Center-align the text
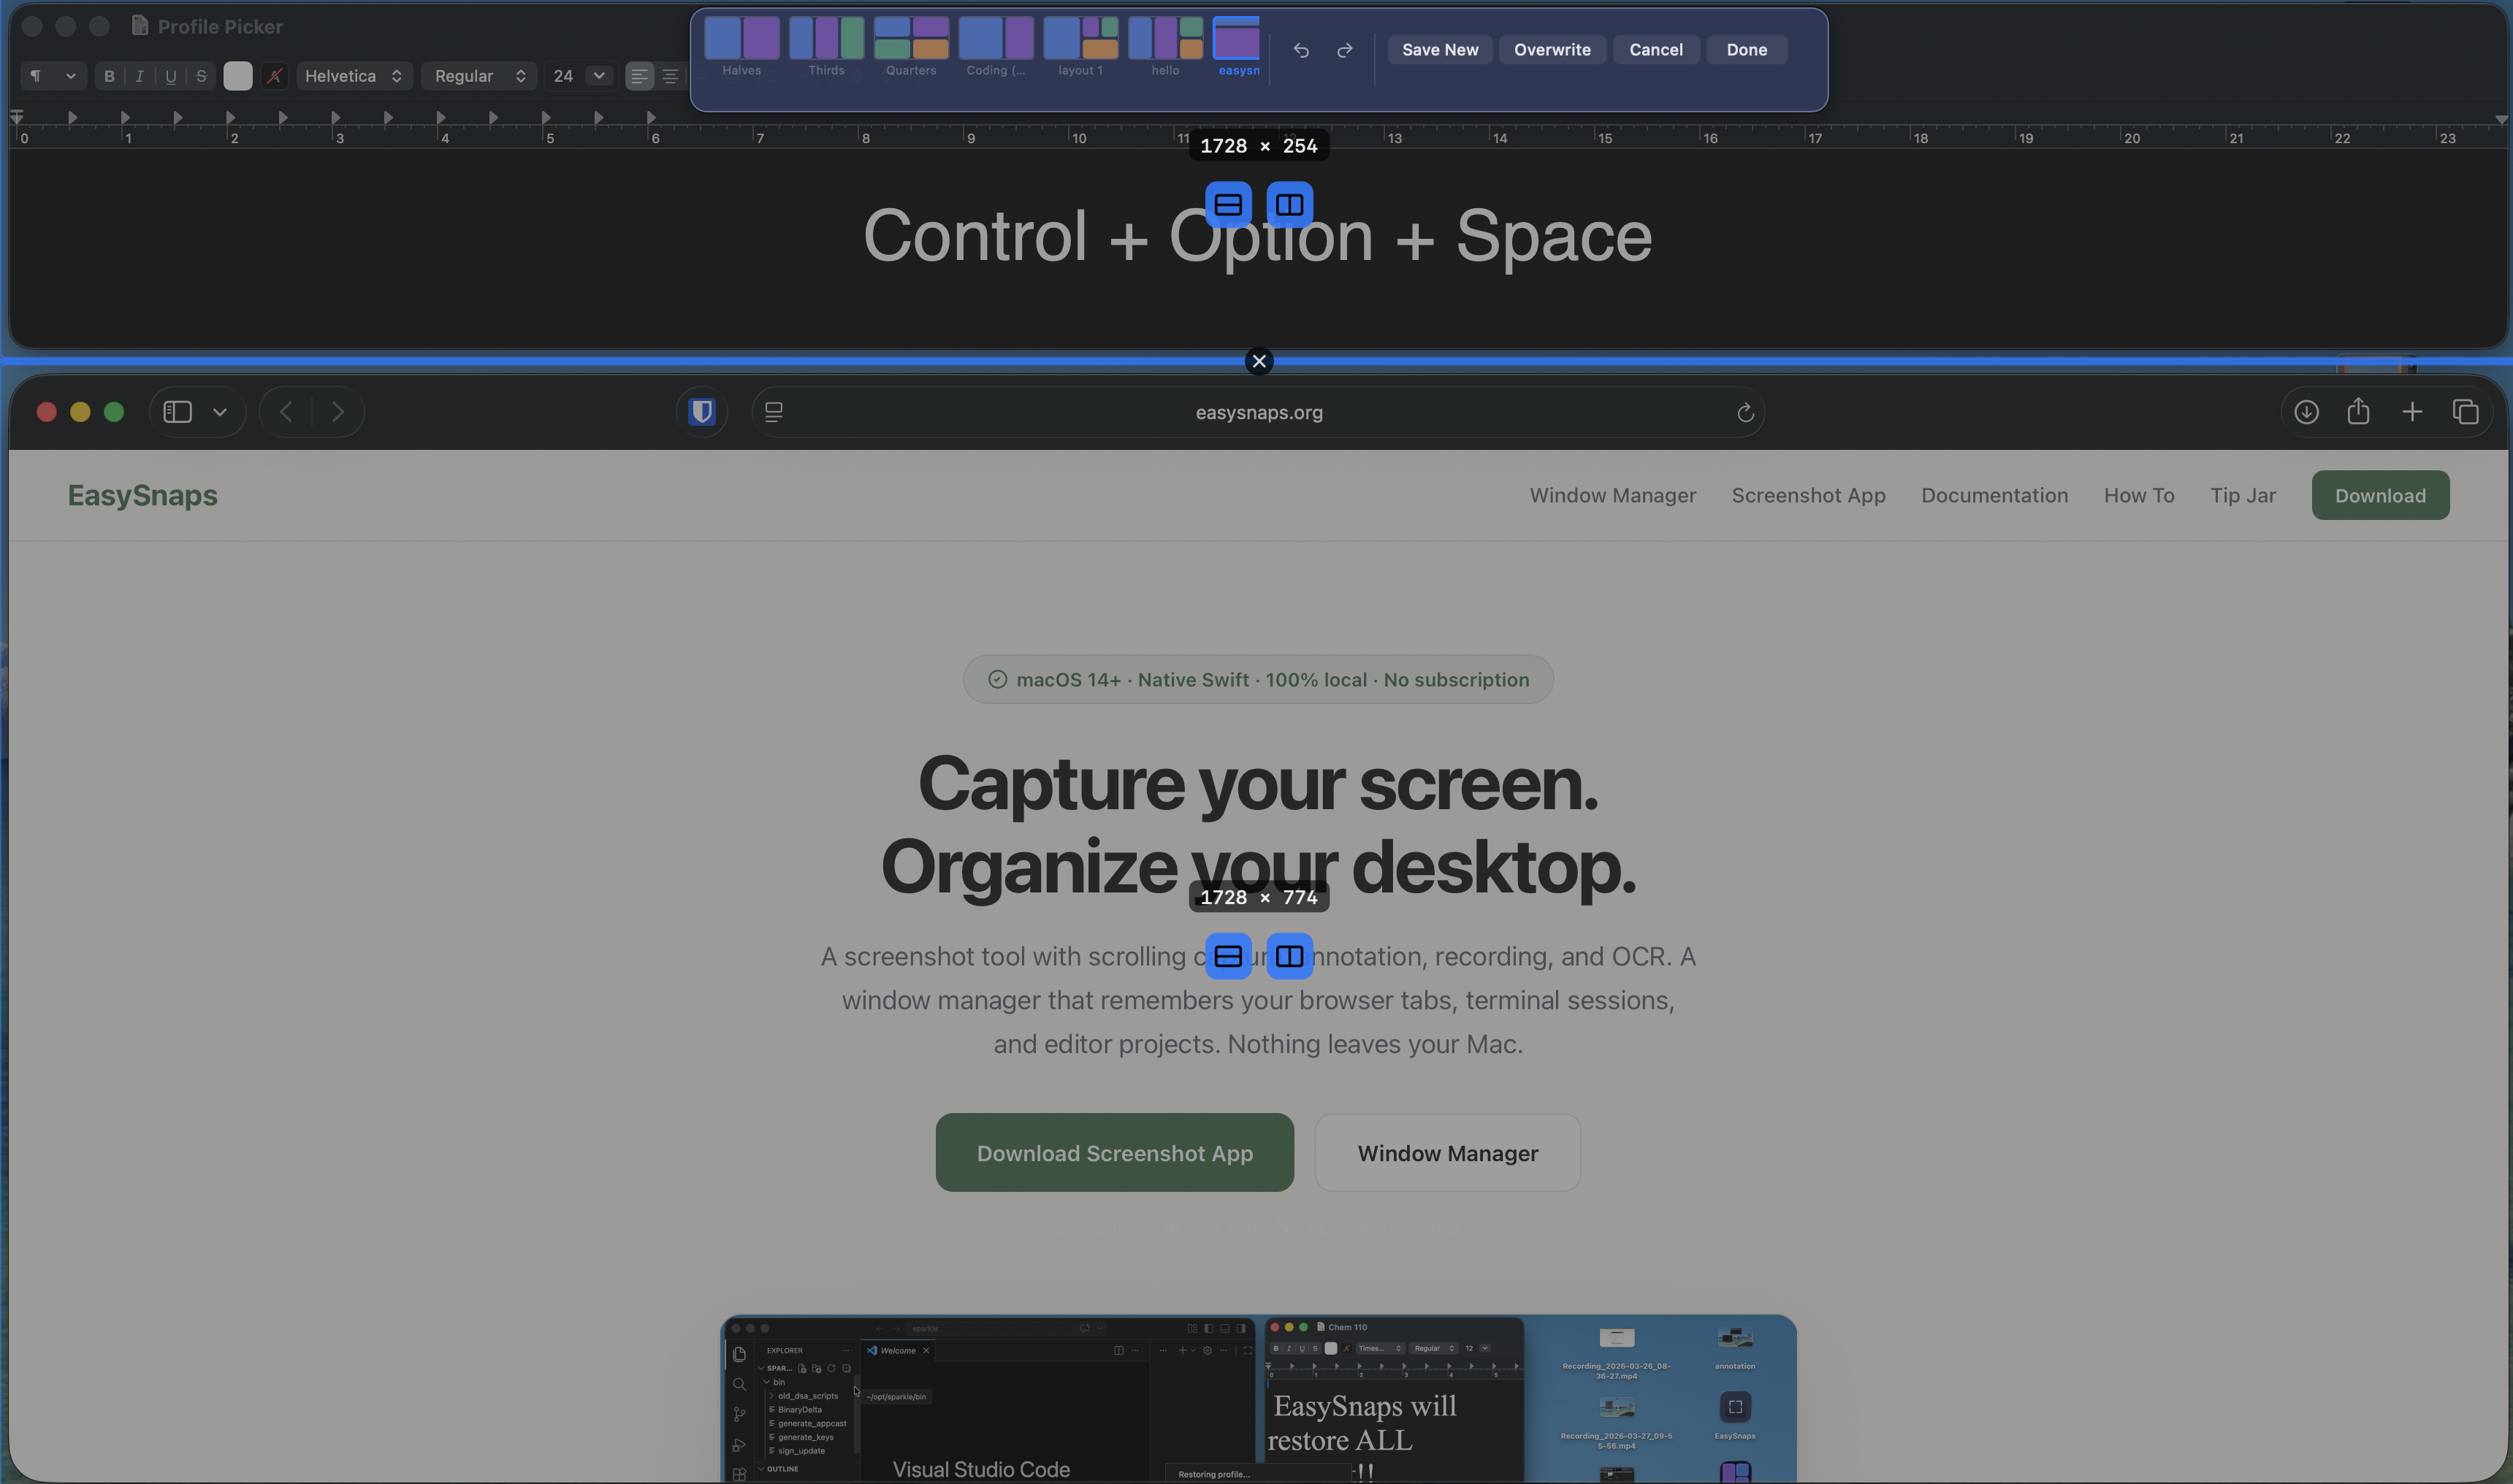Viewport: 2513px width, 1484px height. tap(671, 76)
